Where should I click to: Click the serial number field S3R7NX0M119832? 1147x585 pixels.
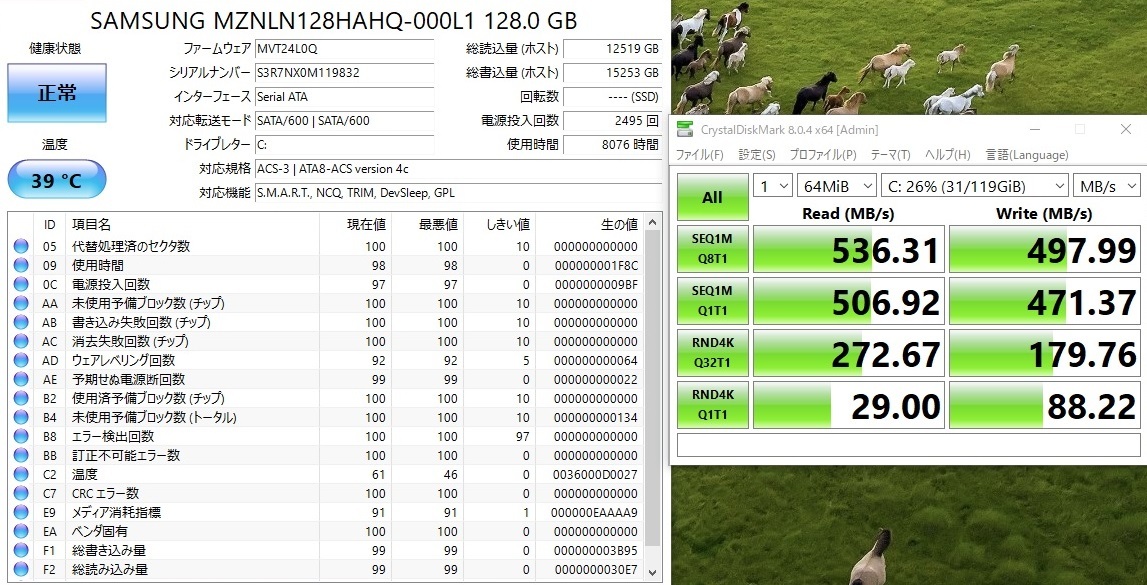click(345, 72)
